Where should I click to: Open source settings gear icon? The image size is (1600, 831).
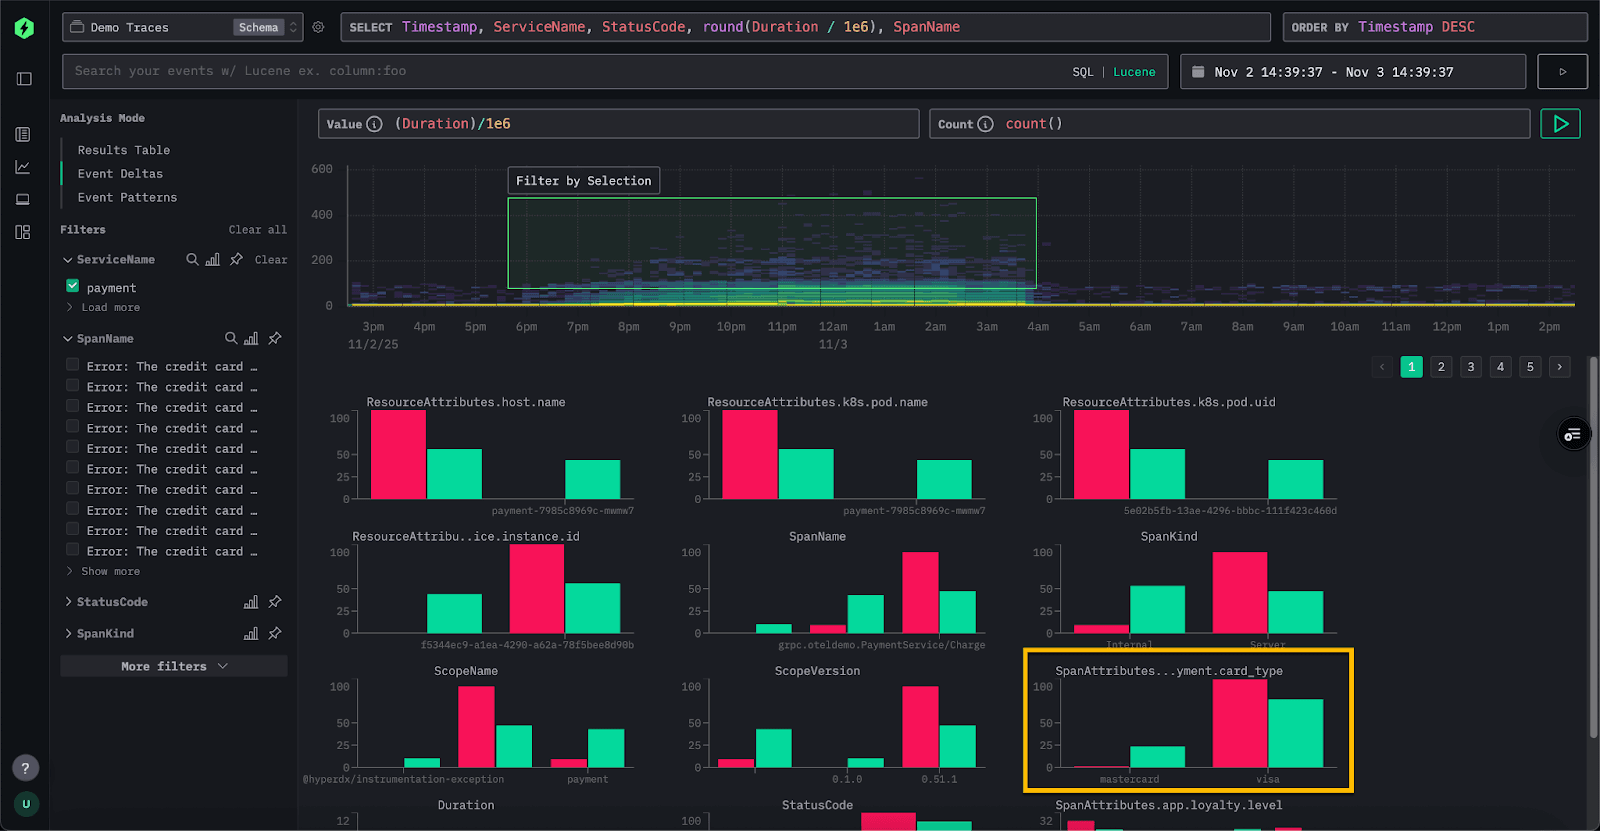(x=318, y=28)
